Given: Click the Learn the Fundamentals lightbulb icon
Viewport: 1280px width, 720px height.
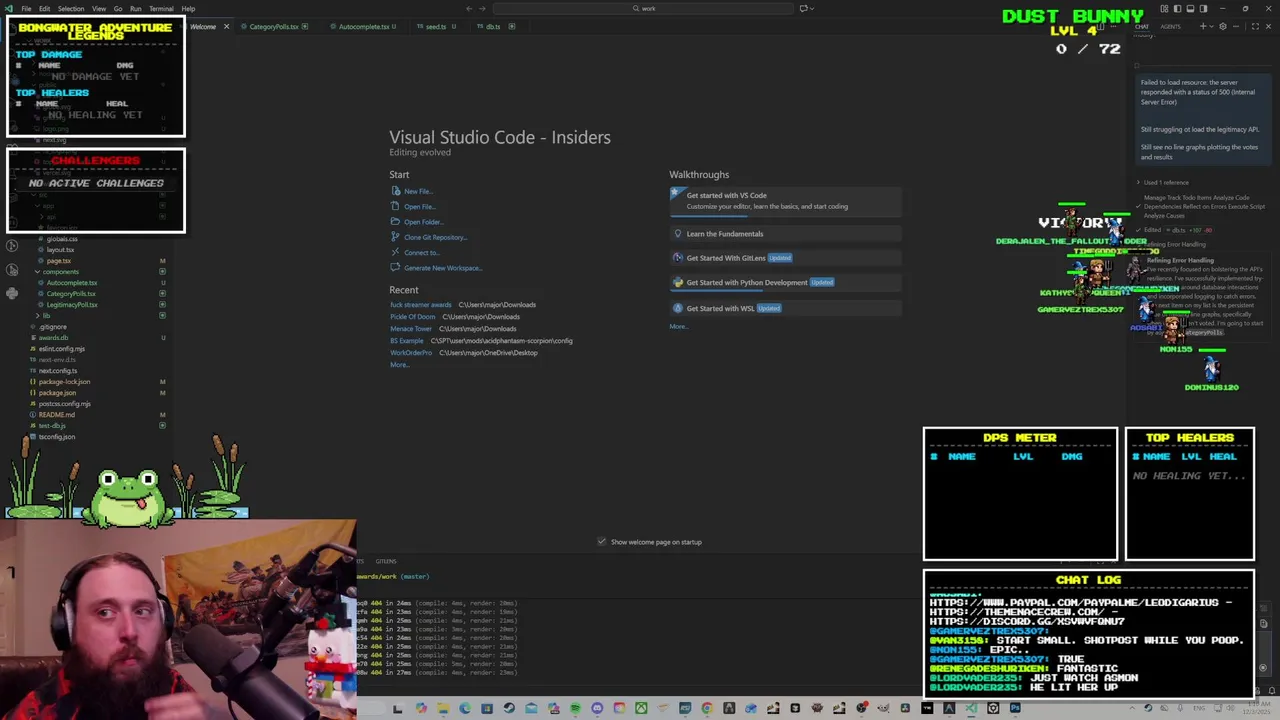Looking at the screenshot, I should pyautogui.click(x=678, y=234).
